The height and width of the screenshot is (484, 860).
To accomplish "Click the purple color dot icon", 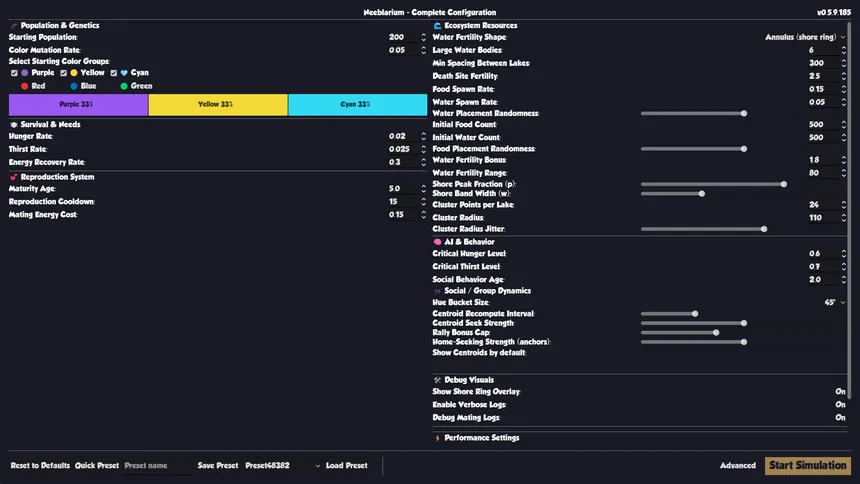I will [25, 73].
